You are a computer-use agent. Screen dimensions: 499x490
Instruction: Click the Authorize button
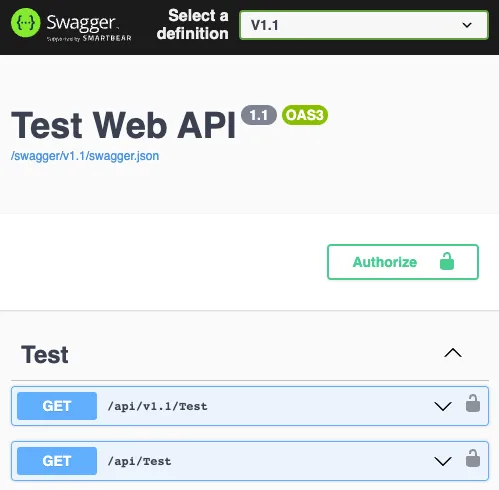[403, 262]
